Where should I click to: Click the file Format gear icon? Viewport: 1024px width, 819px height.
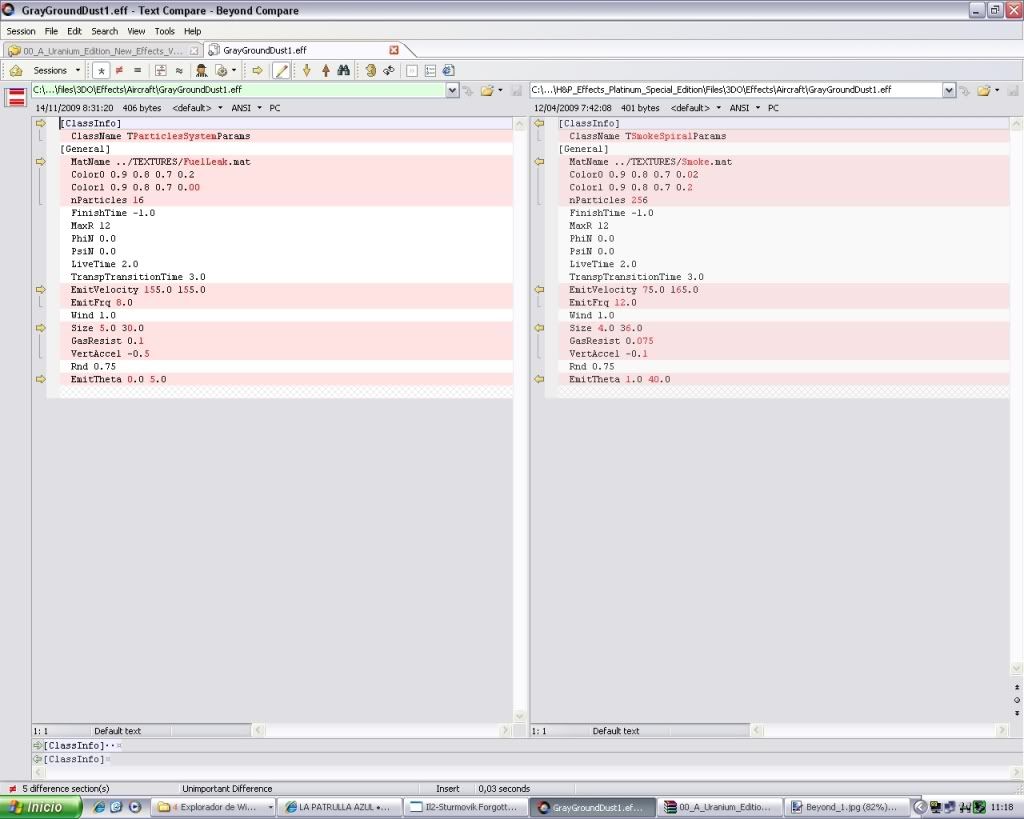click(x=221, y=71)
